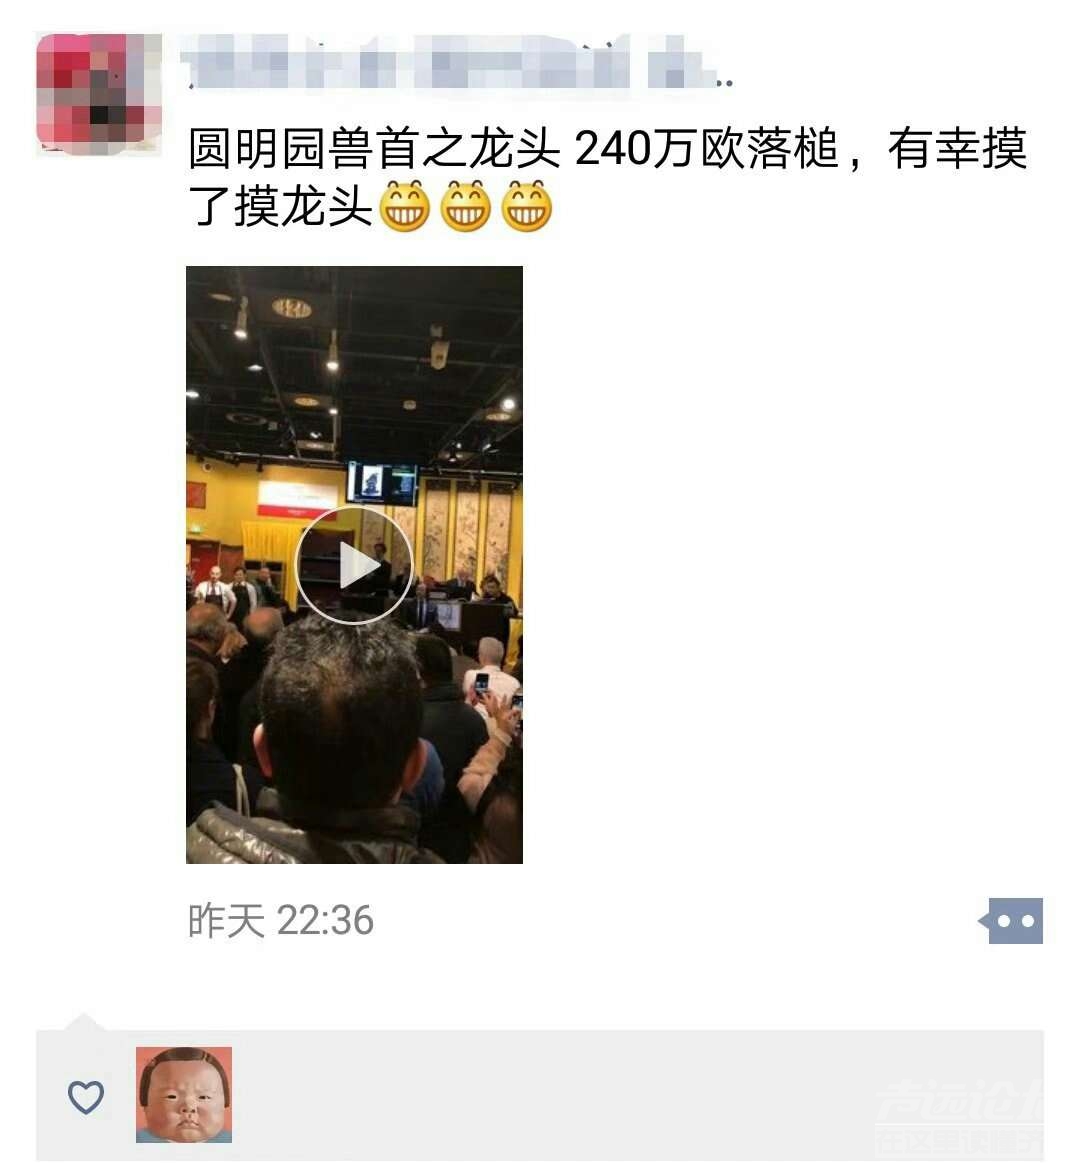Open the baby-face liker's avatar
This screenshot has height=1163, width=1080.
[x=184, y=1095]
